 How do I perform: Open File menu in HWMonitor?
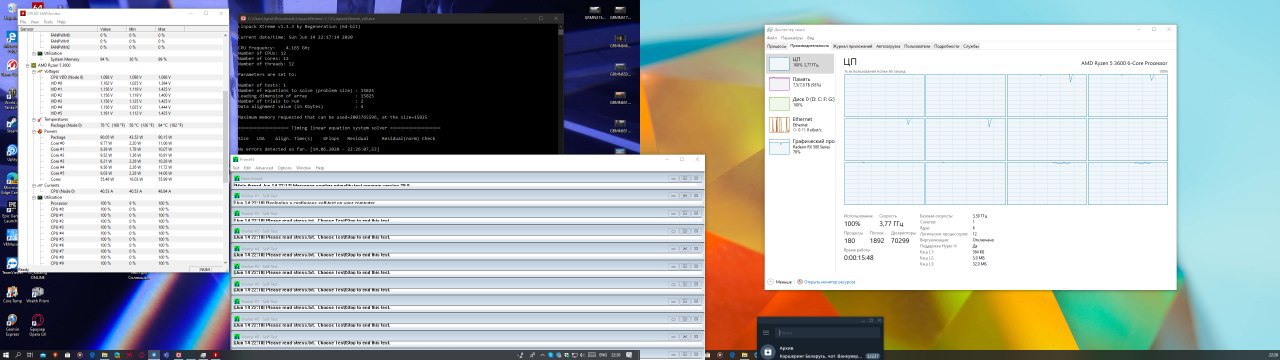pyautogui.click(x=23, y=21)
